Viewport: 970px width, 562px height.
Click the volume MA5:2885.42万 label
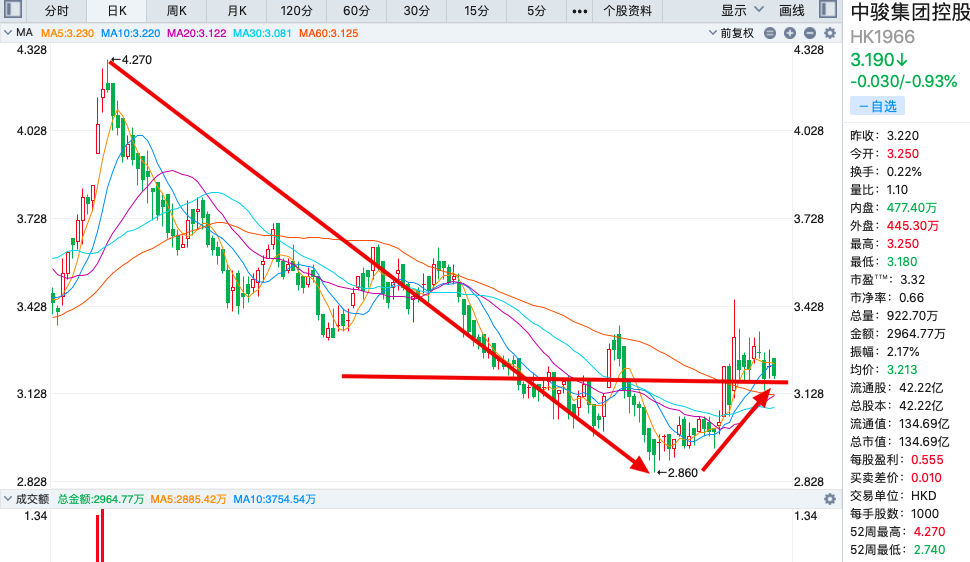189,499
